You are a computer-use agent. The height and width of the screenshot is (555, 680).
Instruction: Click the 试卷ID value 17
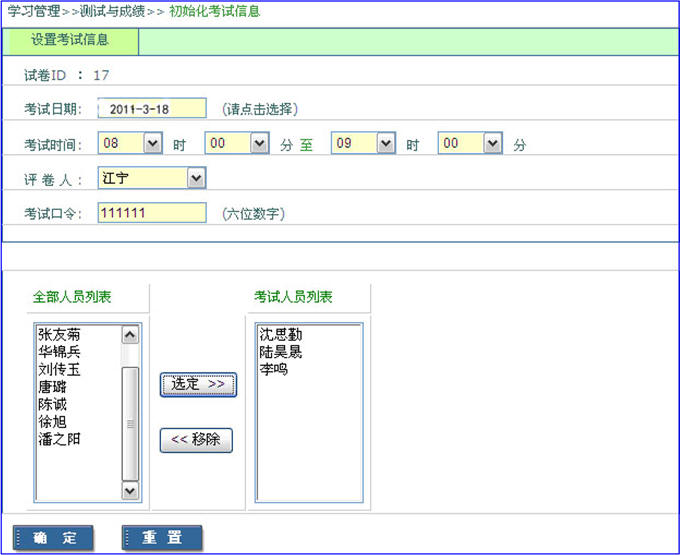101,75
